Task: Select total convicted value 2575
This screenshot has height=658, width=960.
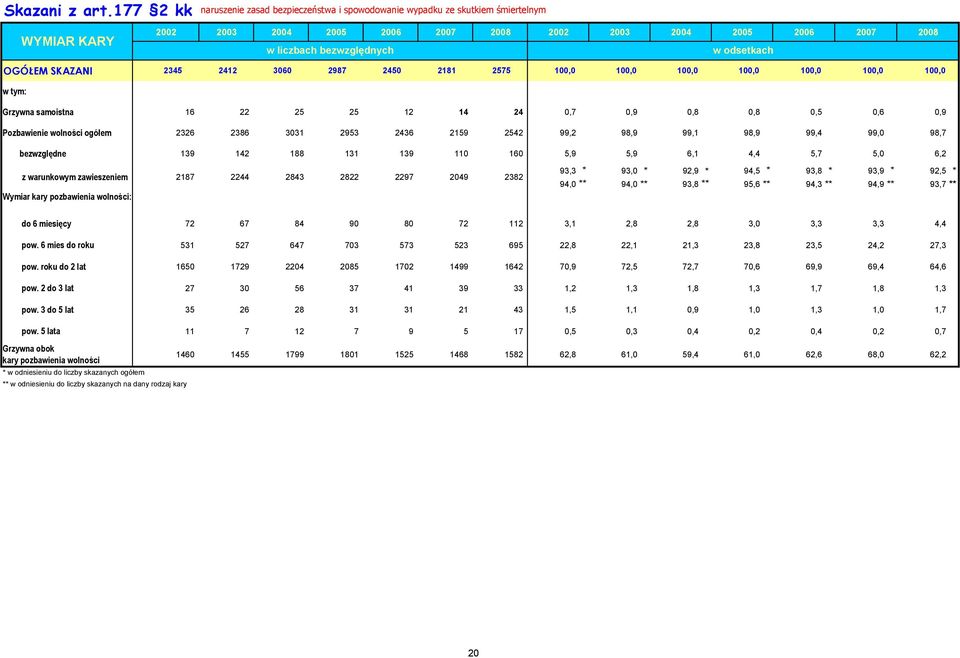Action: click(501, 70)
